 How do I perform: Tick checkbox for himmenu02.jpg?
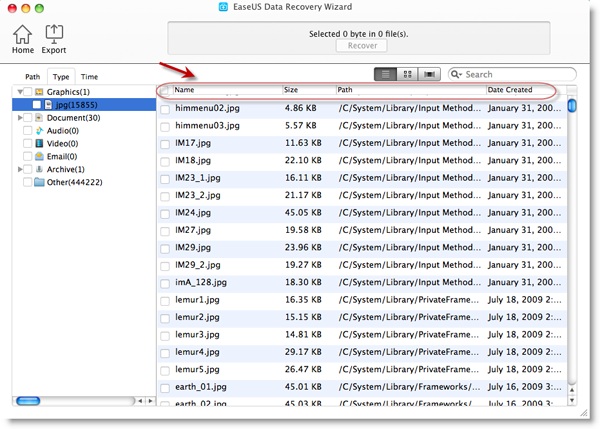[x=165, y=109]
